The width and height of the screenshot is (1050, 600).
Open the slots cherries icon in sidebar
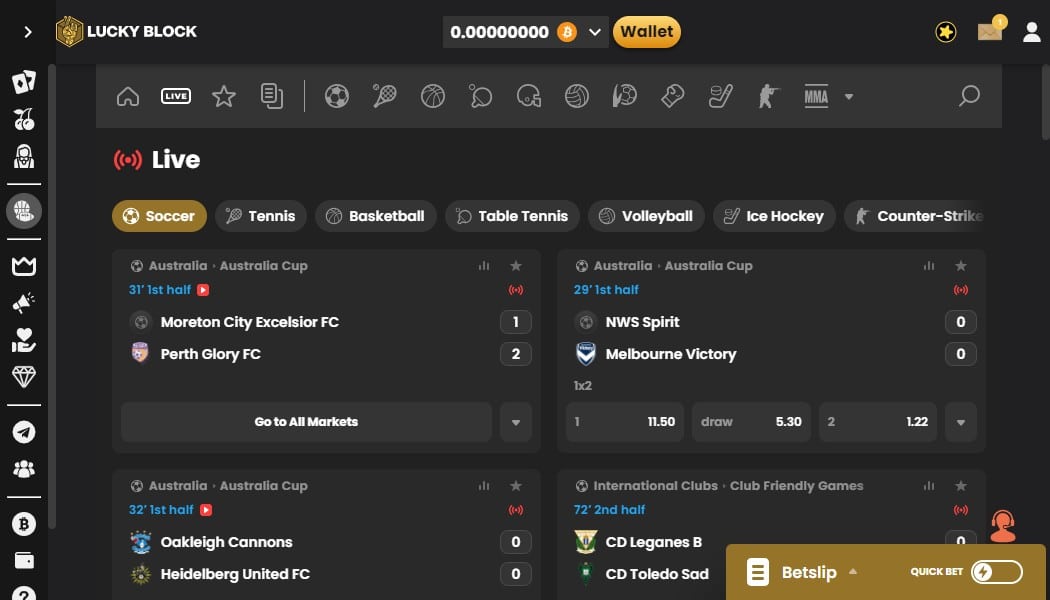coord(24,119)
